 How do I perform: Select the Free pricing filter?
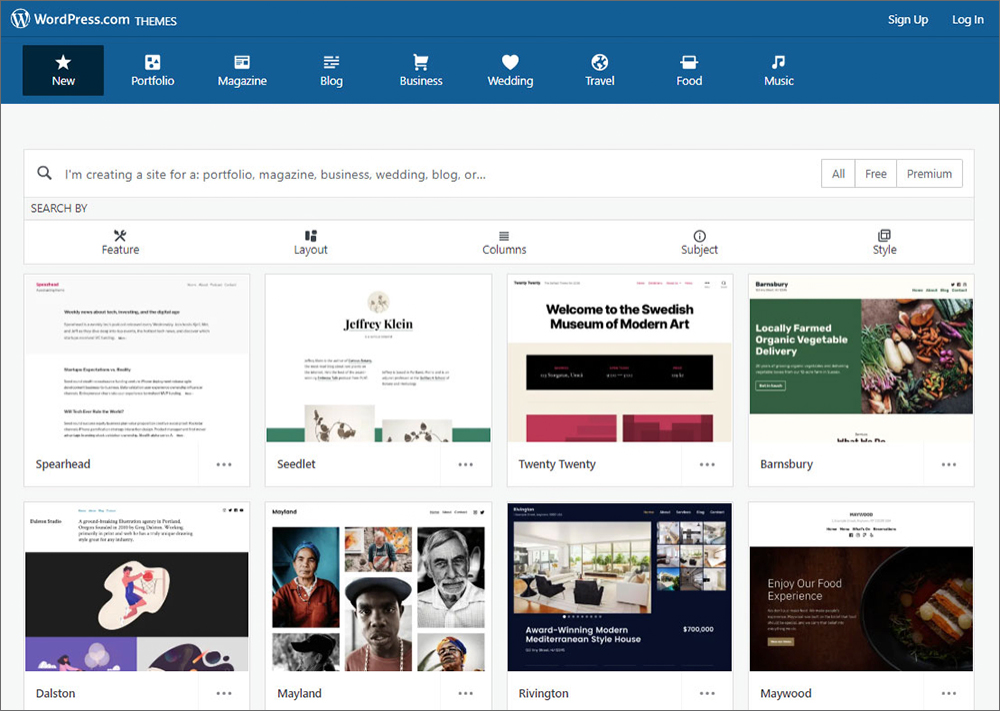click(x=876, y=173)
